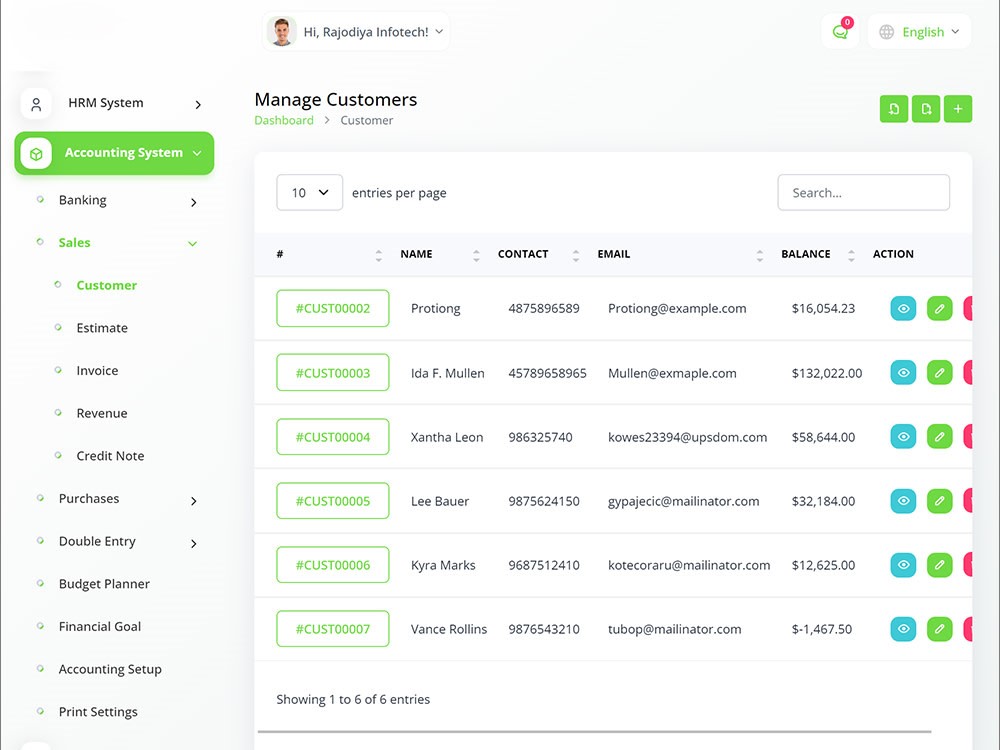Click the HRM System user icon
1000x750 pixels.
36,104
